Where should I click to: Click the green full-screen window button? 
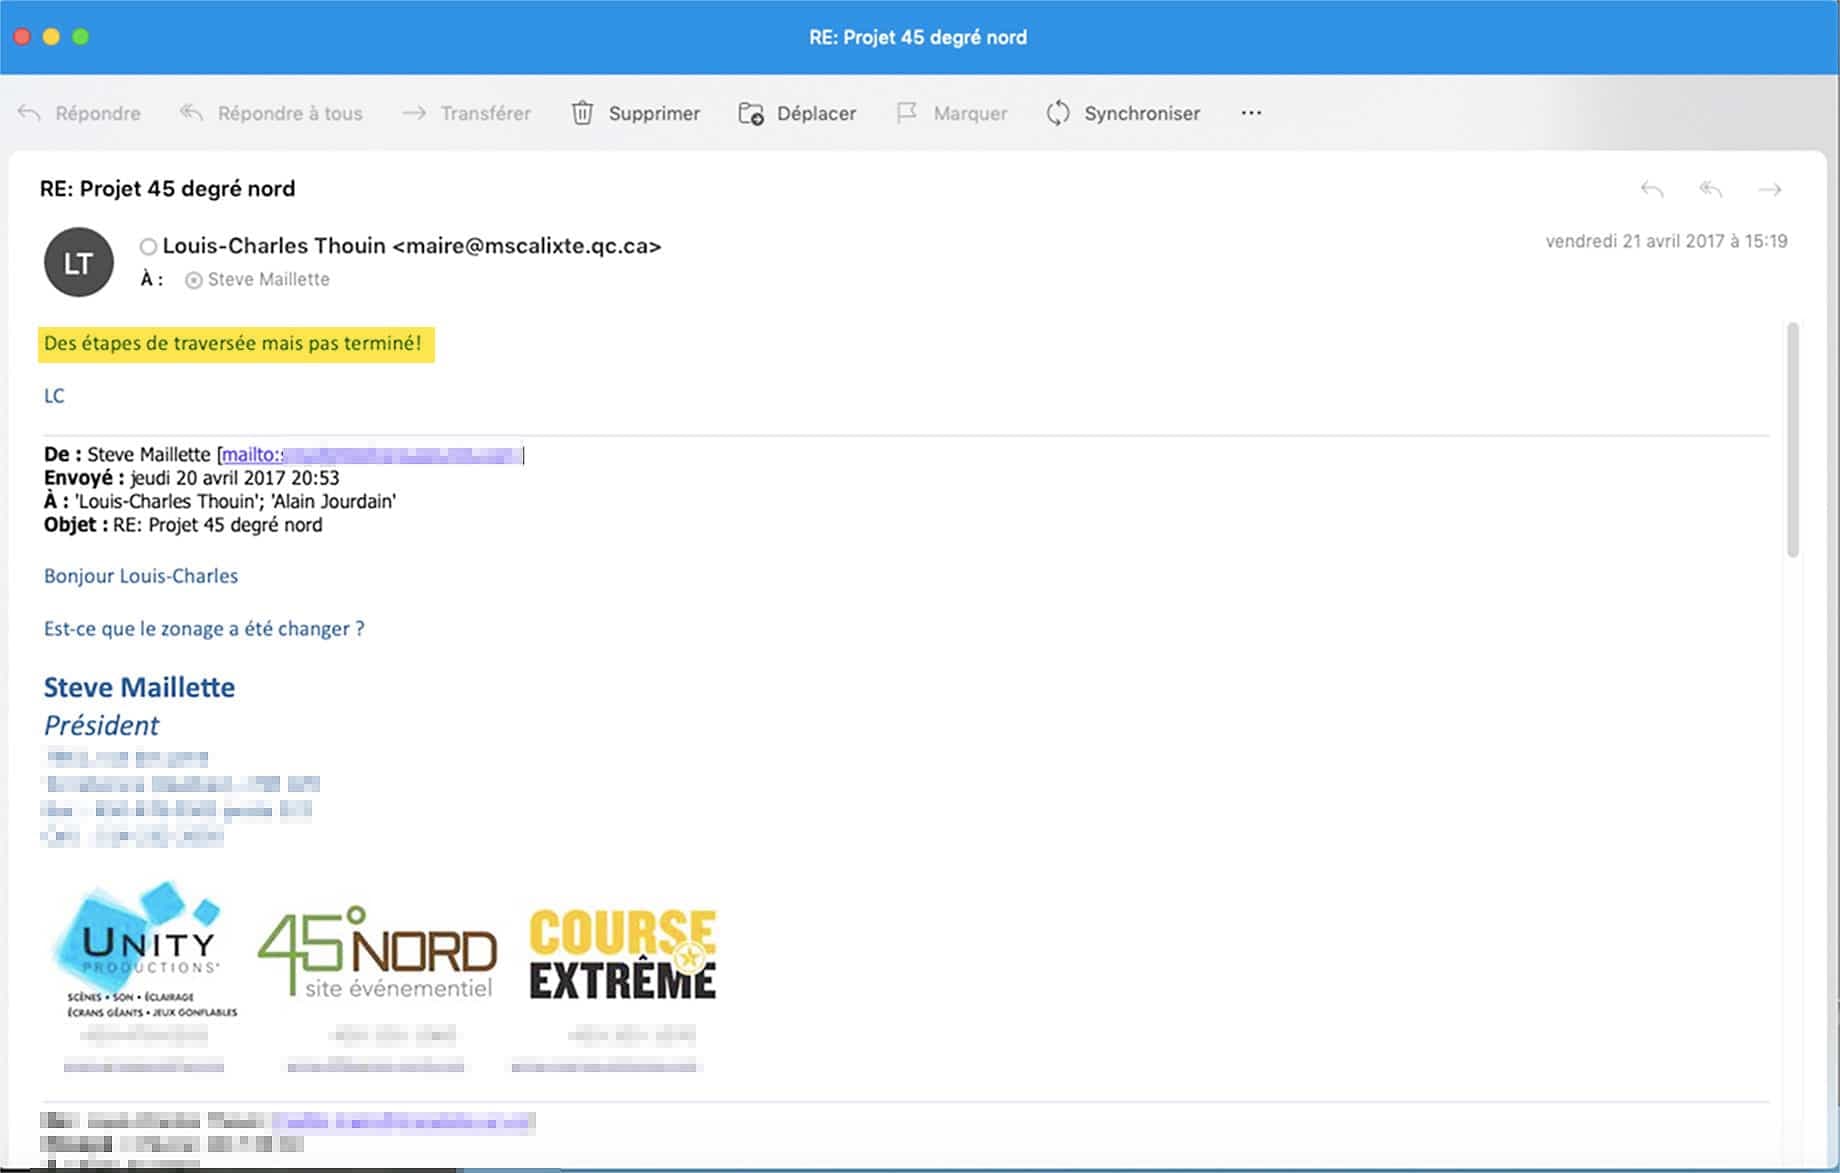(x=81, y=37)
